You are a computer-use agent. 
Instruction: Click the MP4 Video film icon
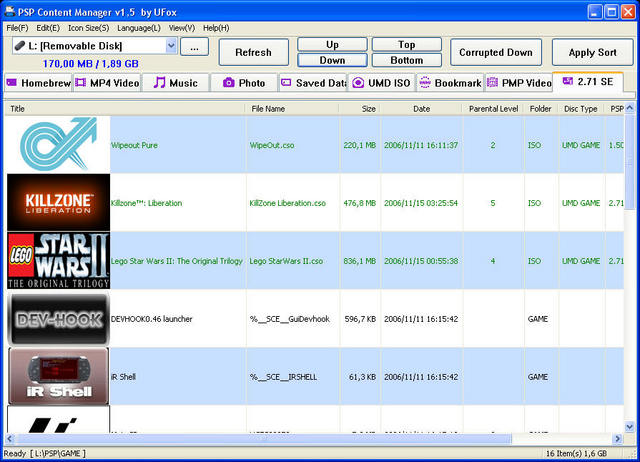(x=80, y=83)
